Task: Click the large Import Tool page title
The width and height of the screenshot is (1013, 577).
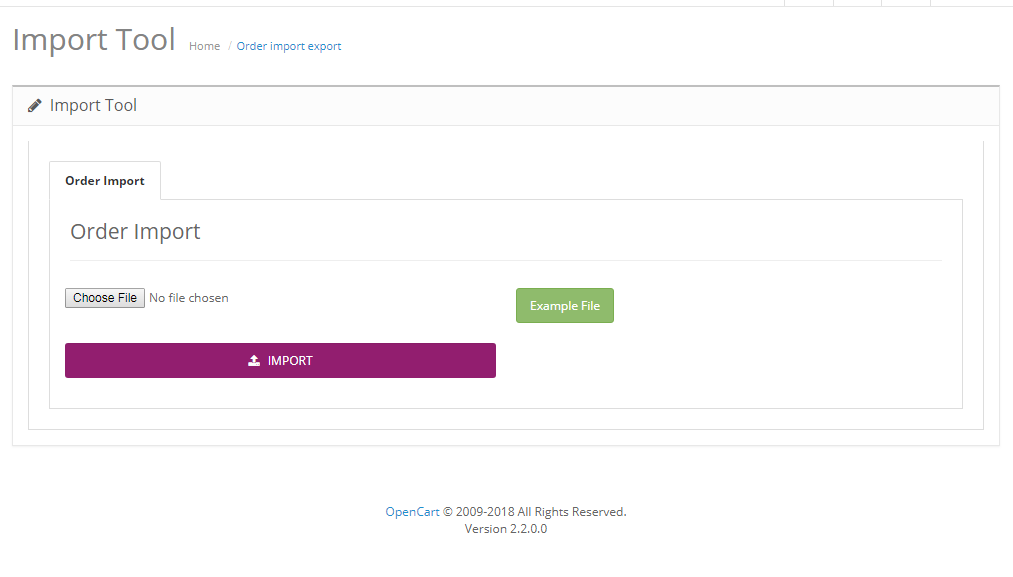Action: click(x=94, y=39)
